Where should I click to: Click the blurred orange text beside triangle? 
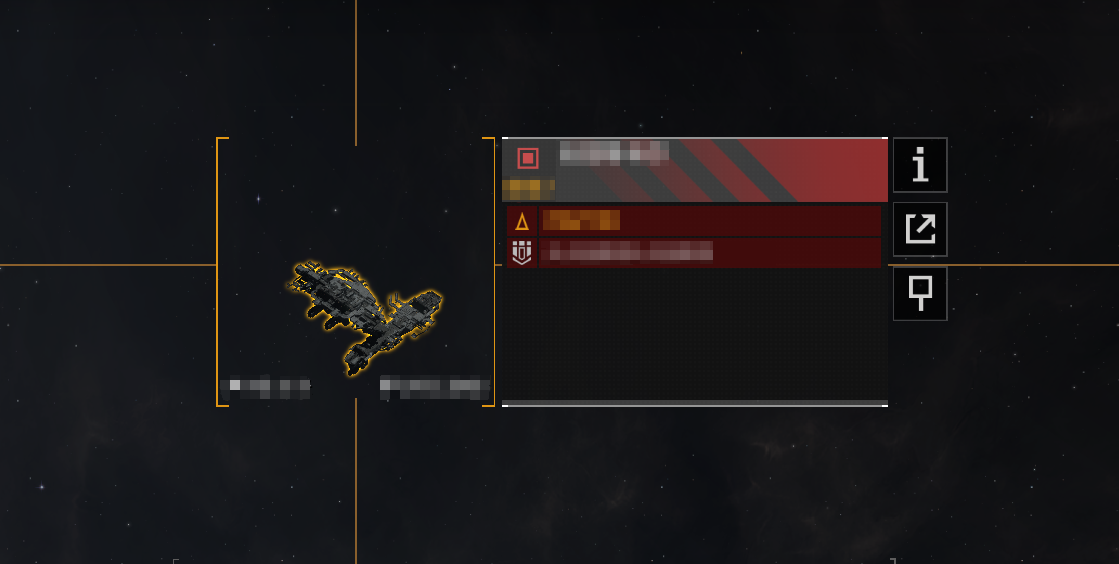pos(581,221)
